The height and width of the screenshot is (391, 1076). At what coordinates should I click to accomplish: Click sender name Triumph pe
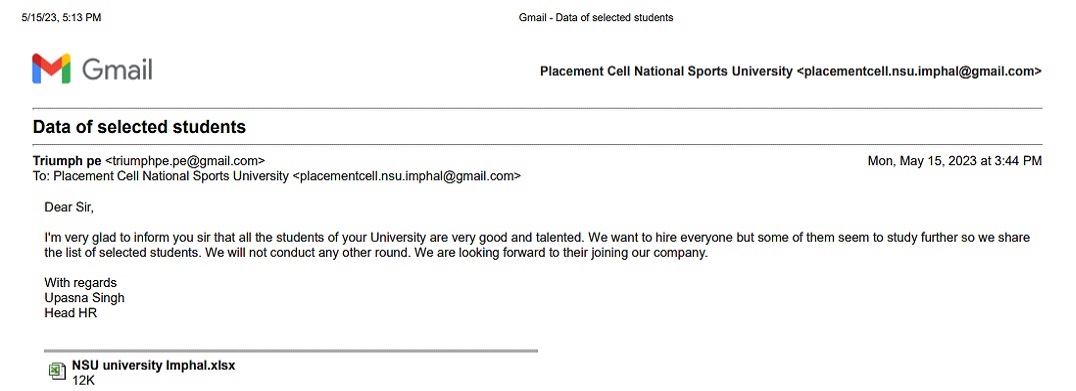tap(67, 161)
